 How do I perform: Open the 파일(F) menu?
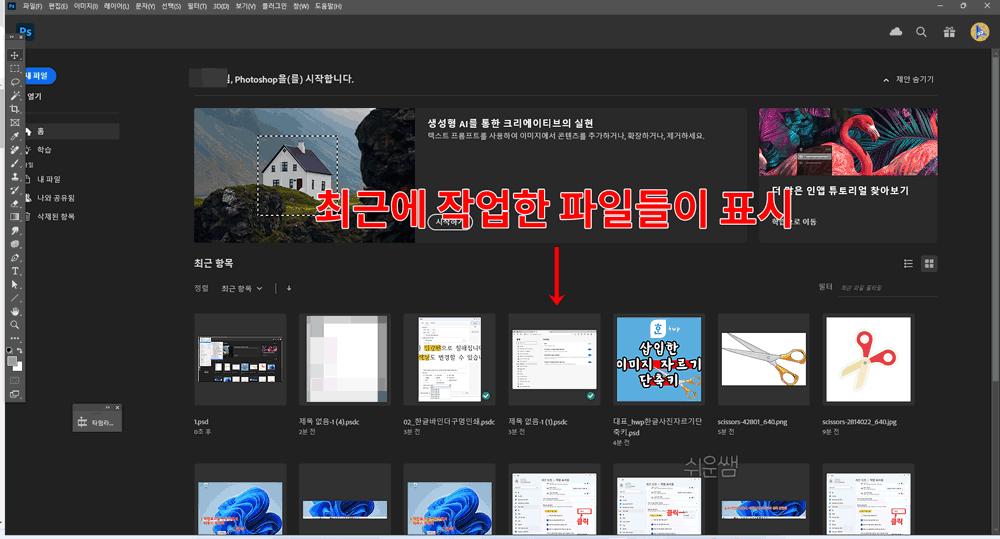(32, 6)
